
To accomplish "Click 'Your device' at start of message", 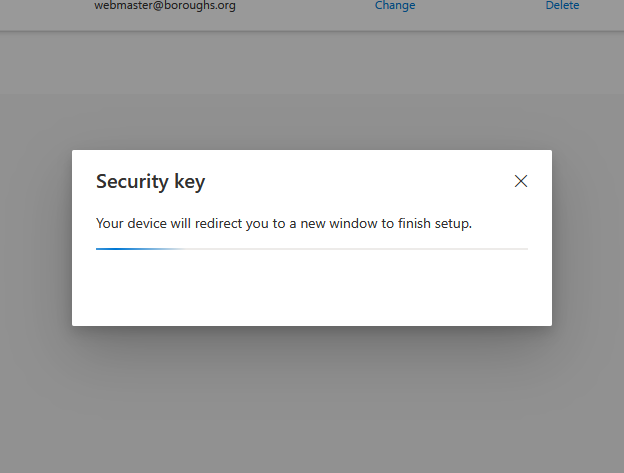I will pyautogui.click(x=132, y=223).
